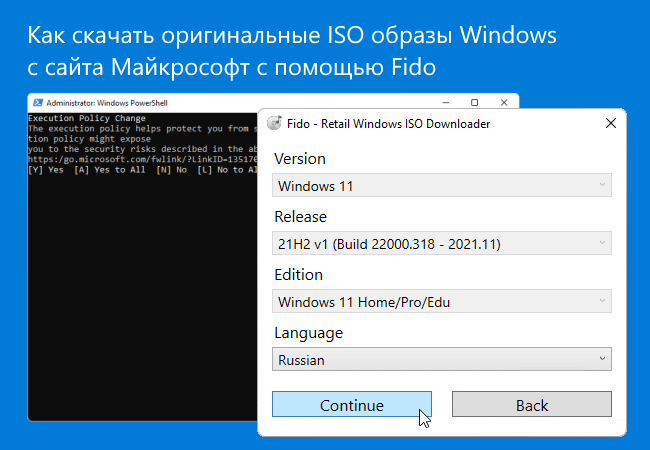Image resolution: width=650 pixels, height=450 pixels.
Task: Click the 'Release' label in Fido
Action: 300,217
